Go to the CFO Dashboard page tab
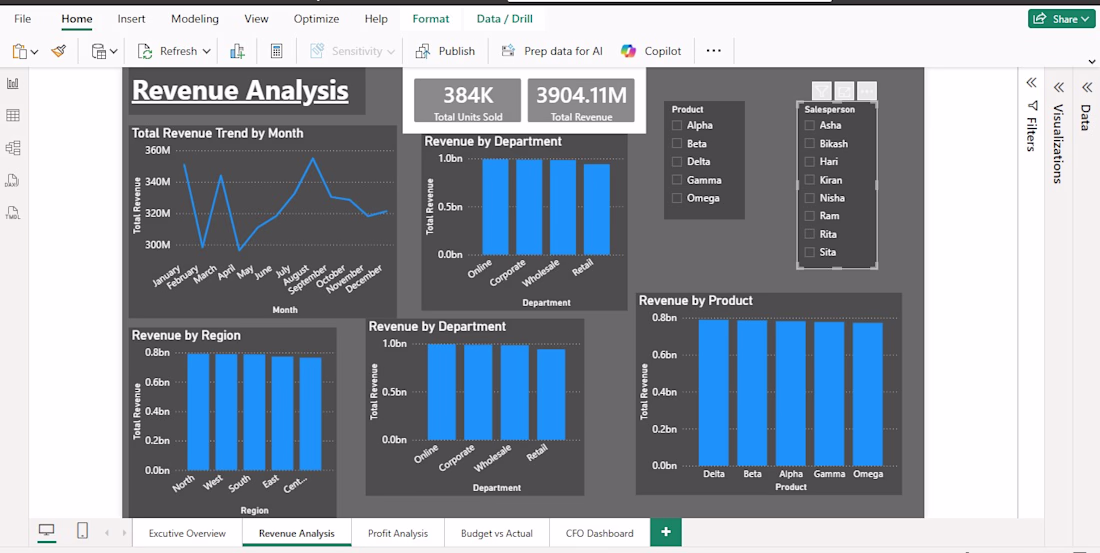 [x=600, y=533]
